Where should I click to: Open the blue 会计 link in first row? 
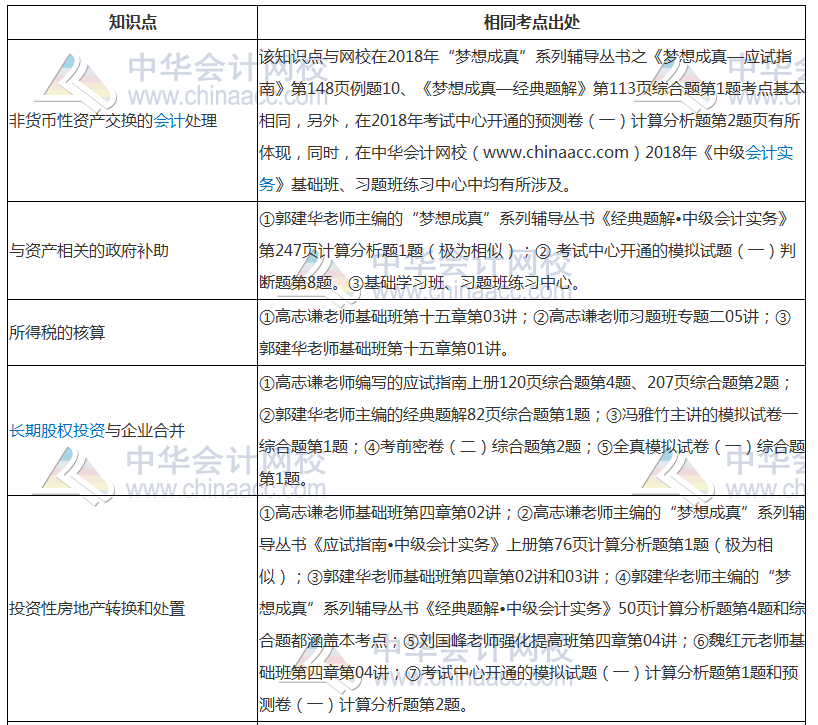169,121
